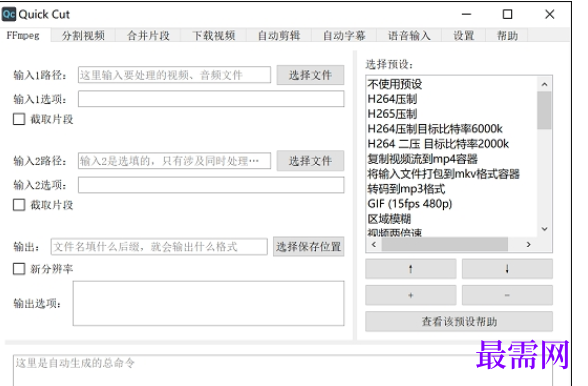Add a preset with the + button
Image resolution: width=588 pixels, height=386 pixels.
tap(411, 295)
